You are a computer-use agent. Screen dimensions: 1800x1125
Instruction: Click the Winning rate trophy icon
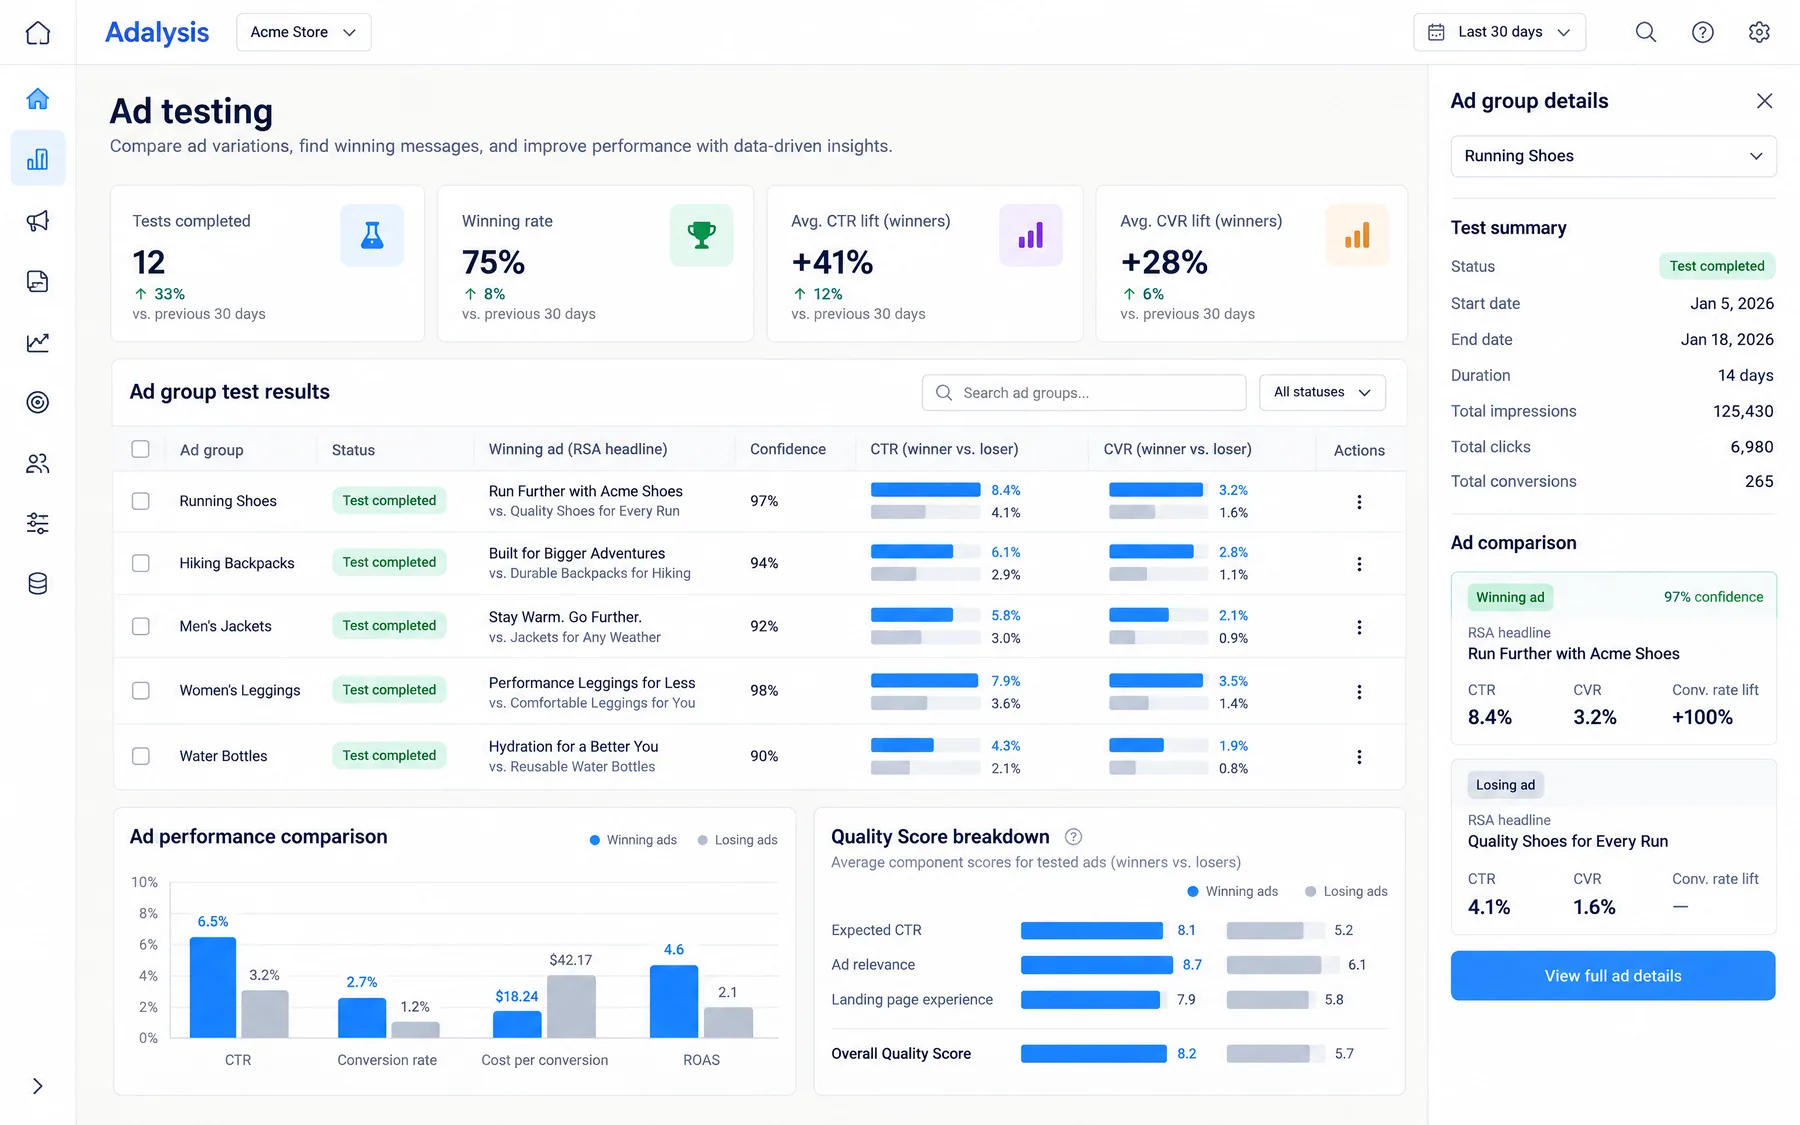(x=701, y=236)
